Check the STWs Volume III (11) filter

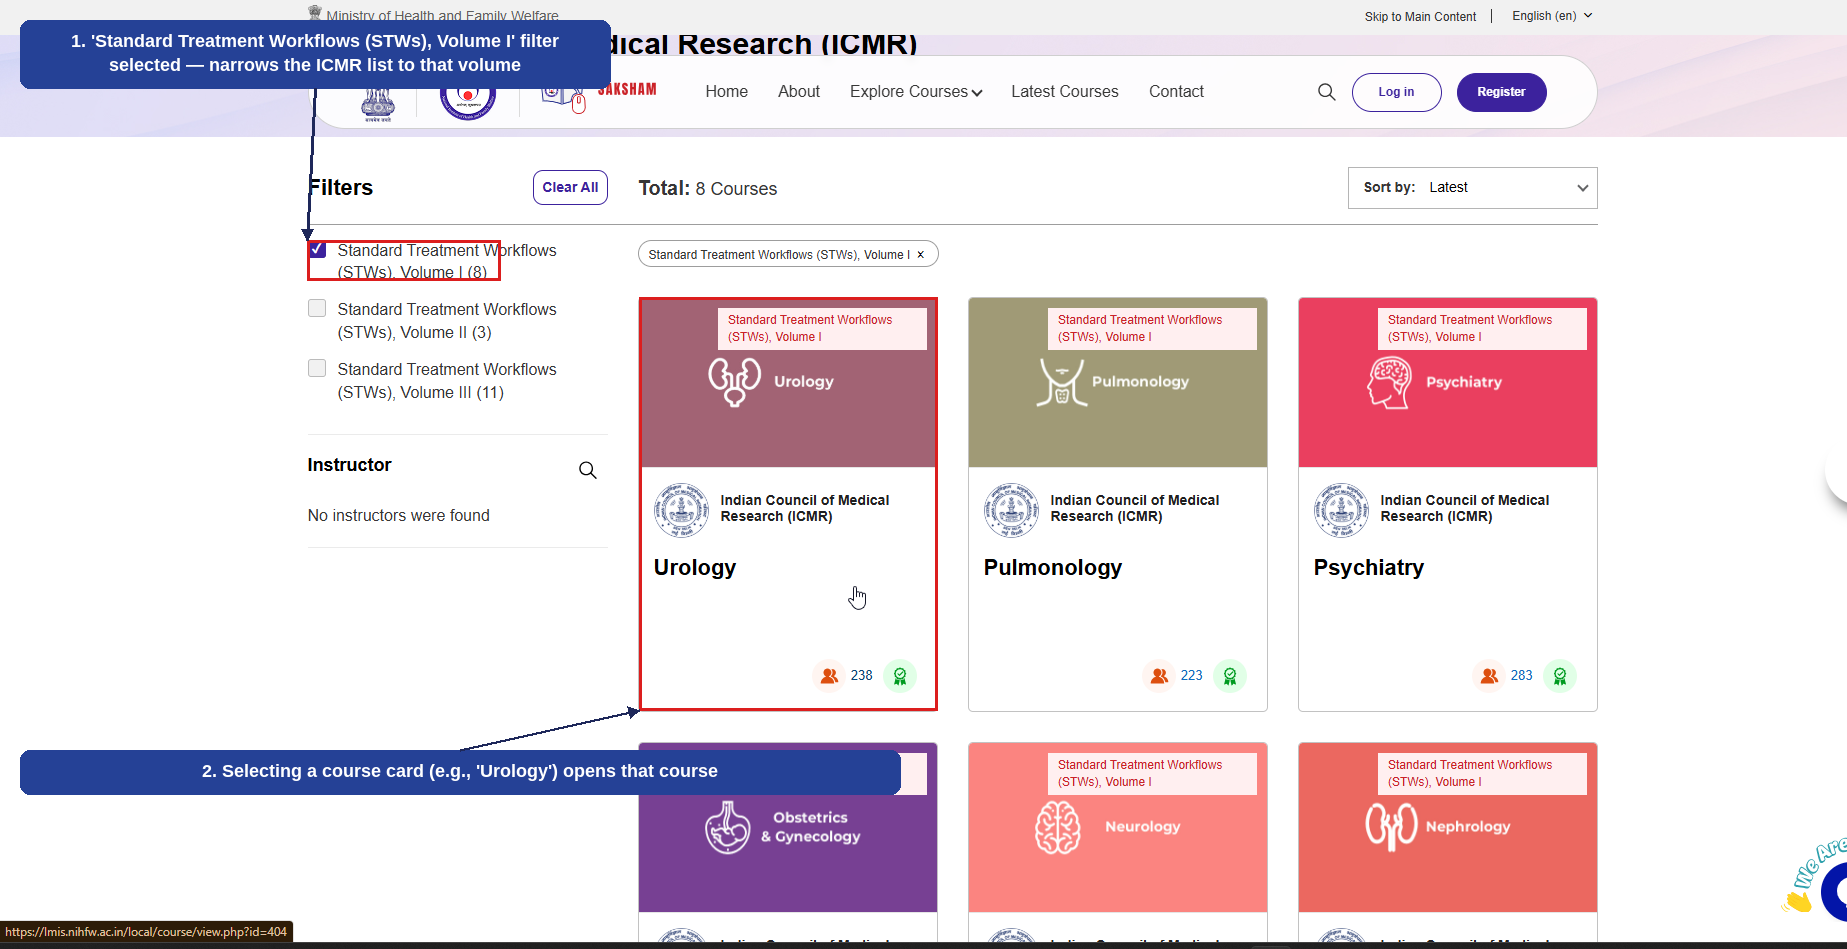coord(317,368)
